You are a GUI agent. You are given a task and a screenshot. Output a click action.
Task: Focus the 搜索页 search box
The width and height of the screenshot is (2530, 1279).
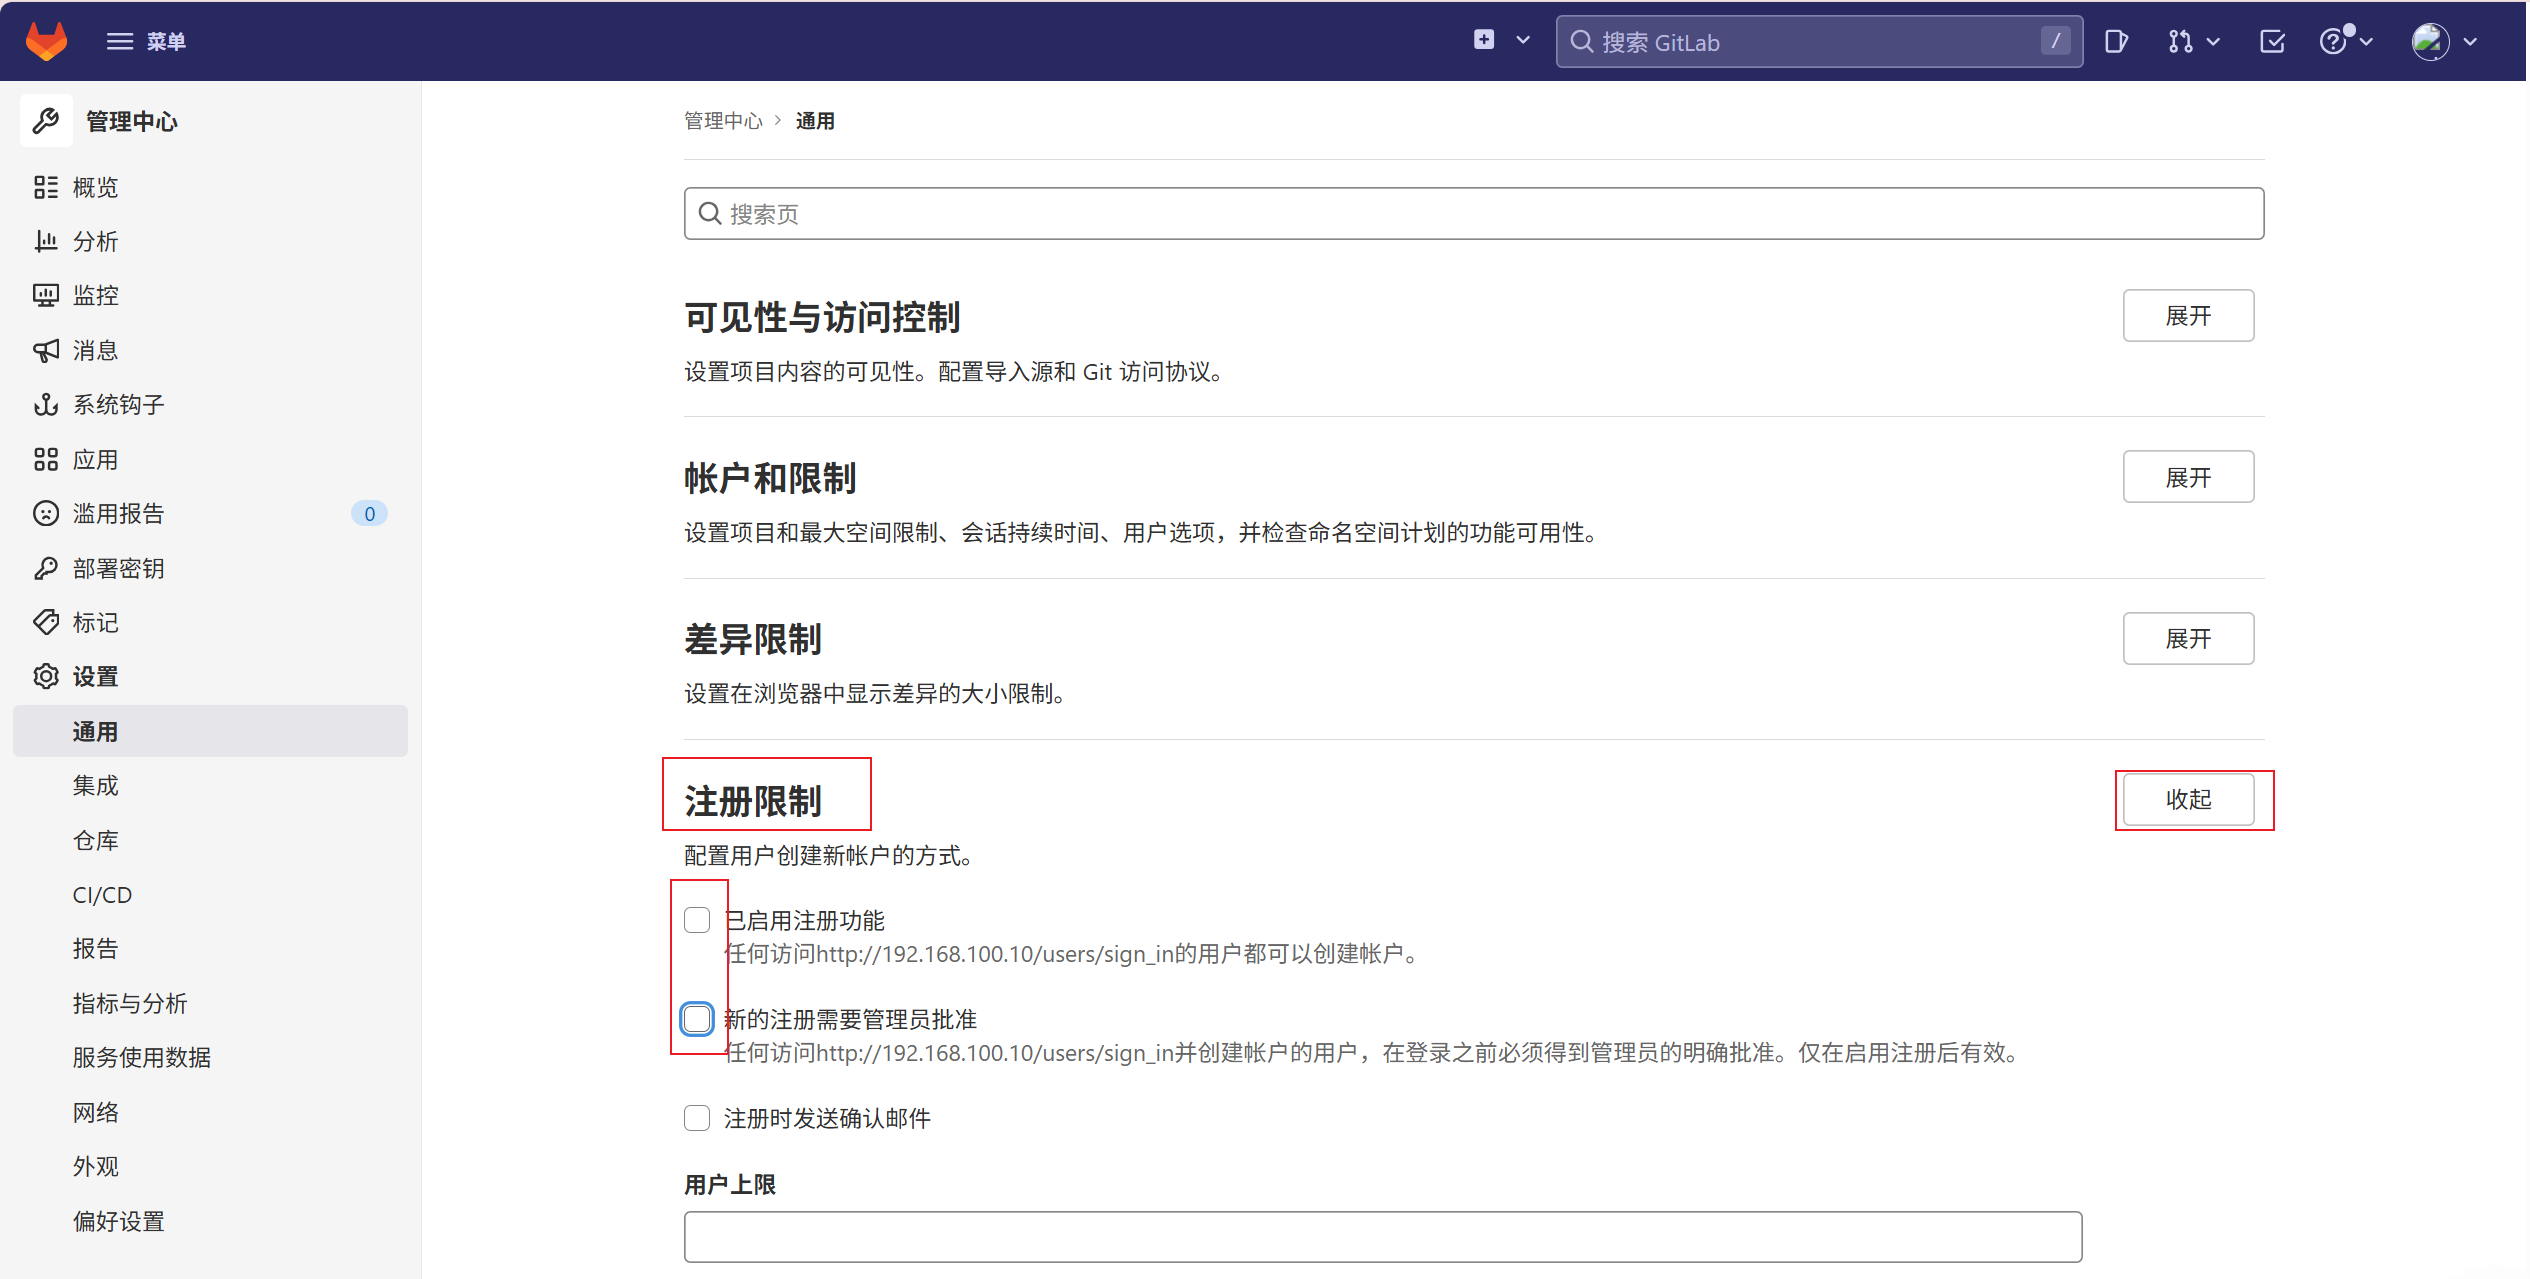pyautogui.click(x=1473, y=214)
